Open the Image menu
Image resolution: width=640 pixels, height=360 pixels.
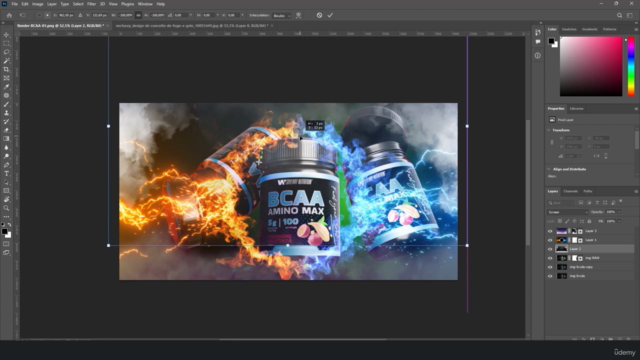click(x=38, y=4)
